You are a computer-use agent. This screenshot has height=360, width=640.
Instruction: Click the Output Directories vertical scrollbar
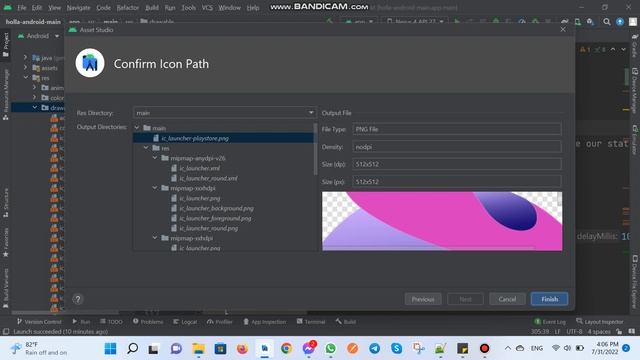click(x=315, y=149)
